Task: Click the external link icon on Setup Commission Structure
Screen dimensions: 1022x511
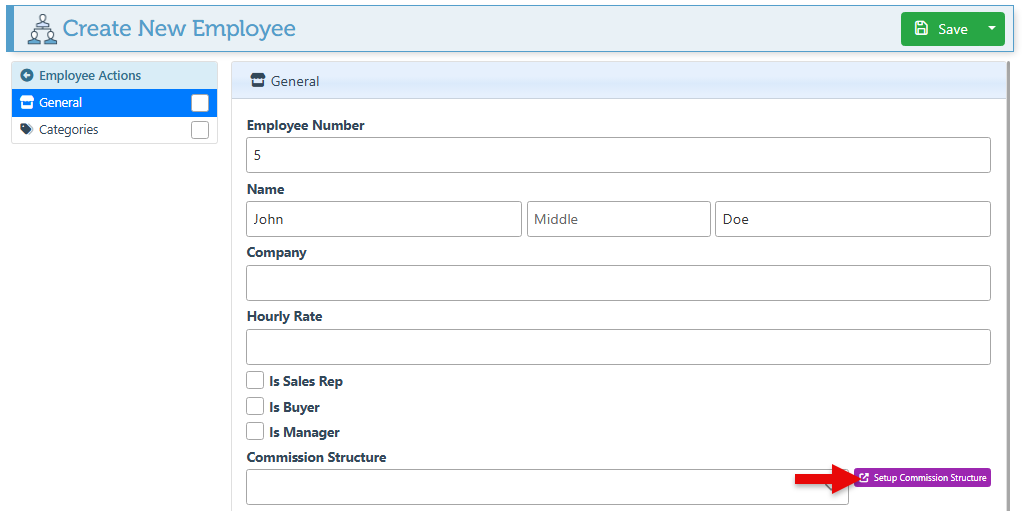Action: coord(864,478)
